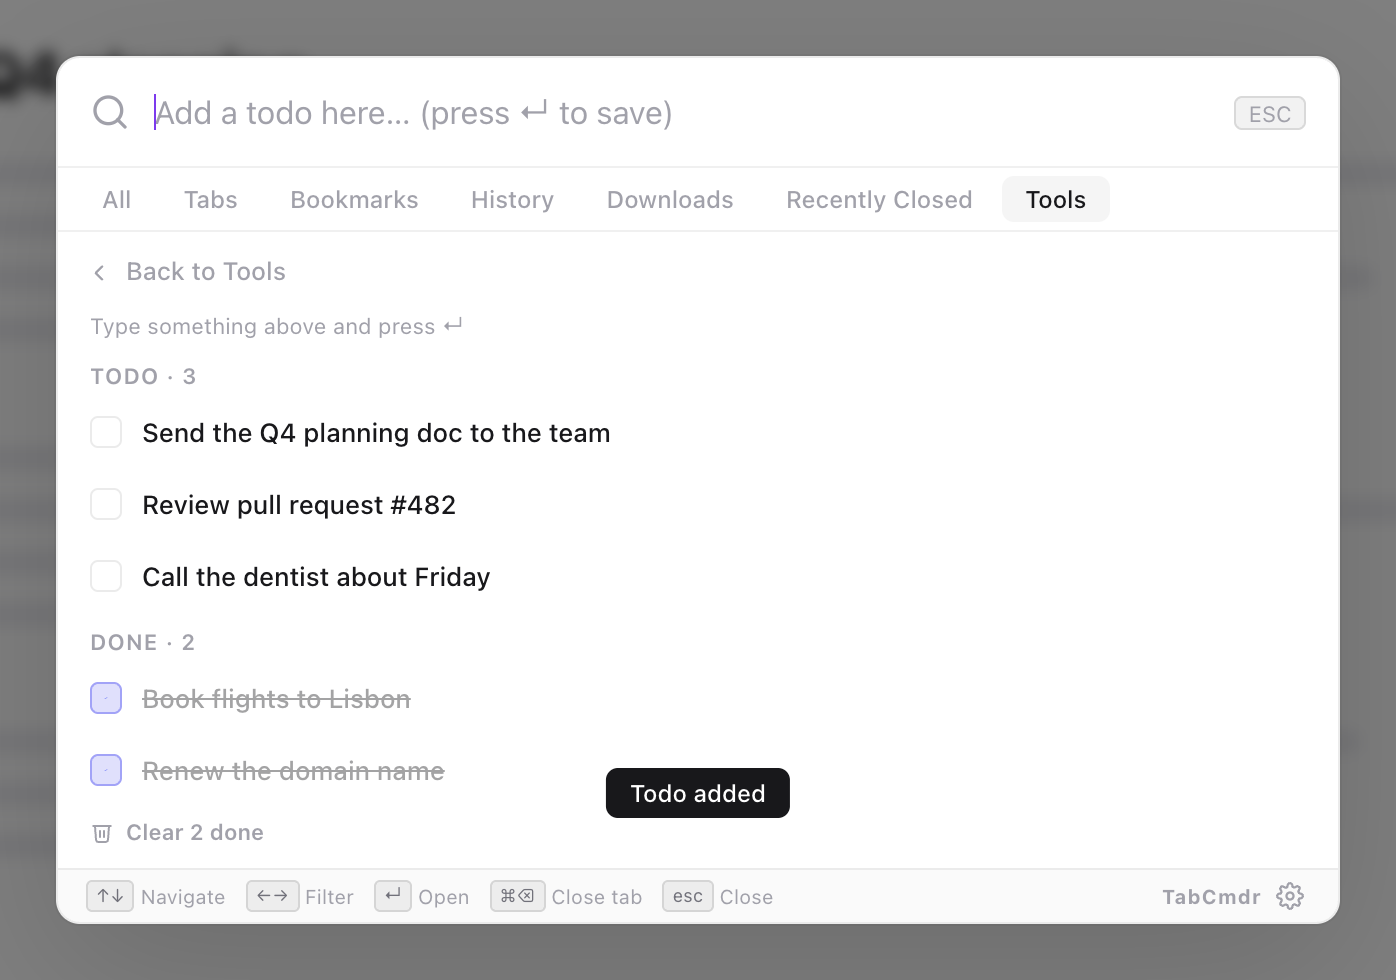The height and width of the screenshot is (980, 1396).
Task: Click the left-right Filter key icon
Action: (273, 896)
